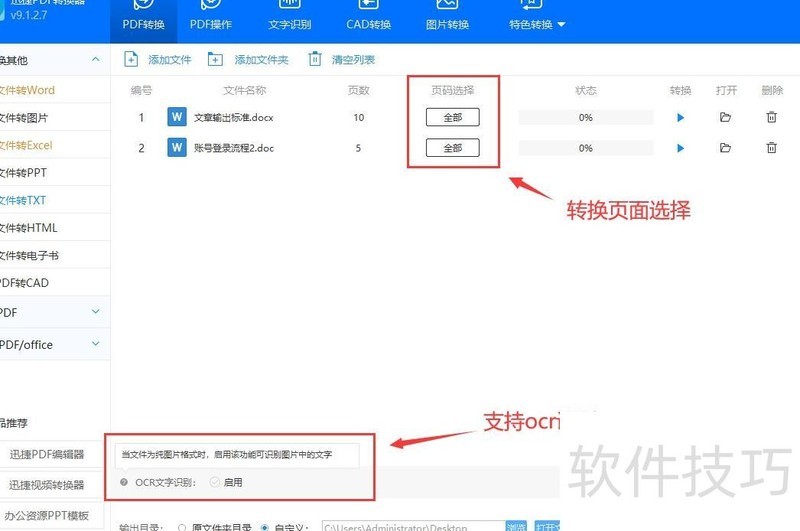The image size is (800, 531).
Task: Open 迅捷PDF编辑器 recommendation button
Action: [x=55, y=455]
